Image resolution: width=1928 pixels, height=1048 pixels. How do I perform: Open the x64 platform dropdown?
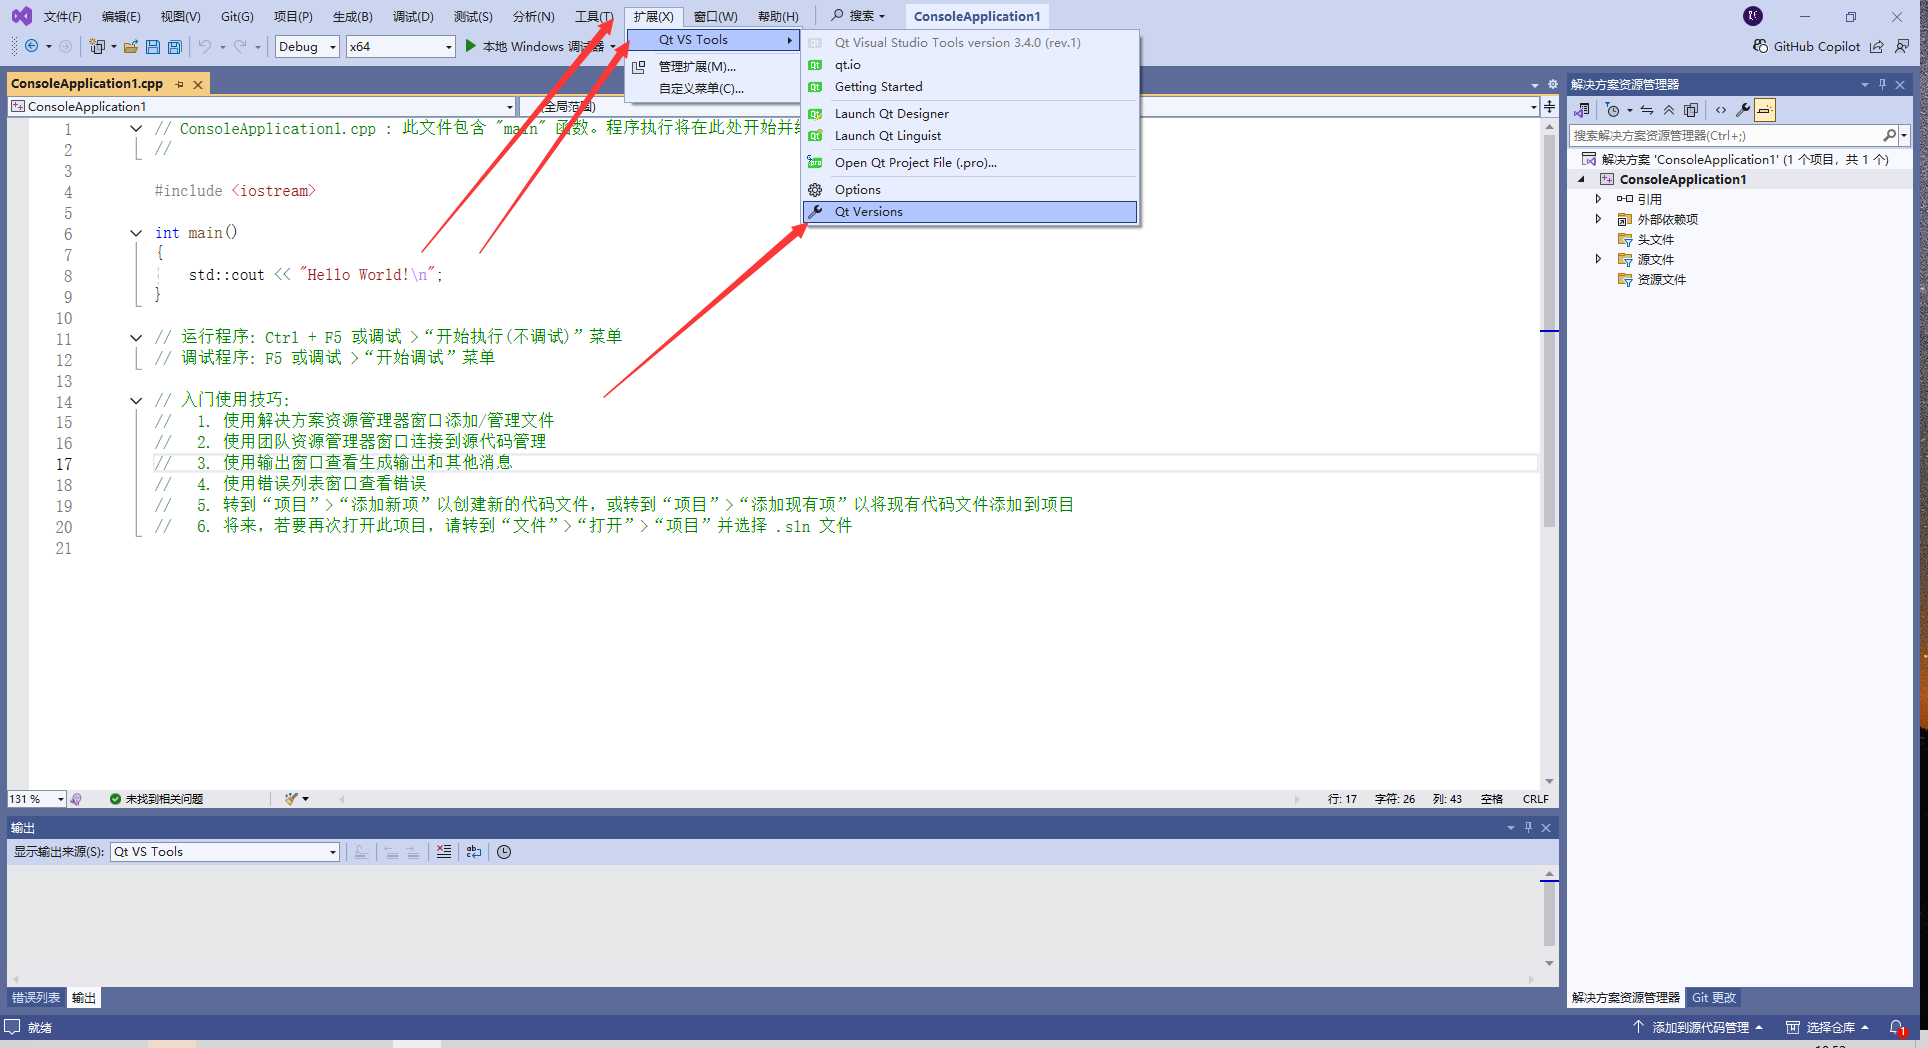pos(400,46)
